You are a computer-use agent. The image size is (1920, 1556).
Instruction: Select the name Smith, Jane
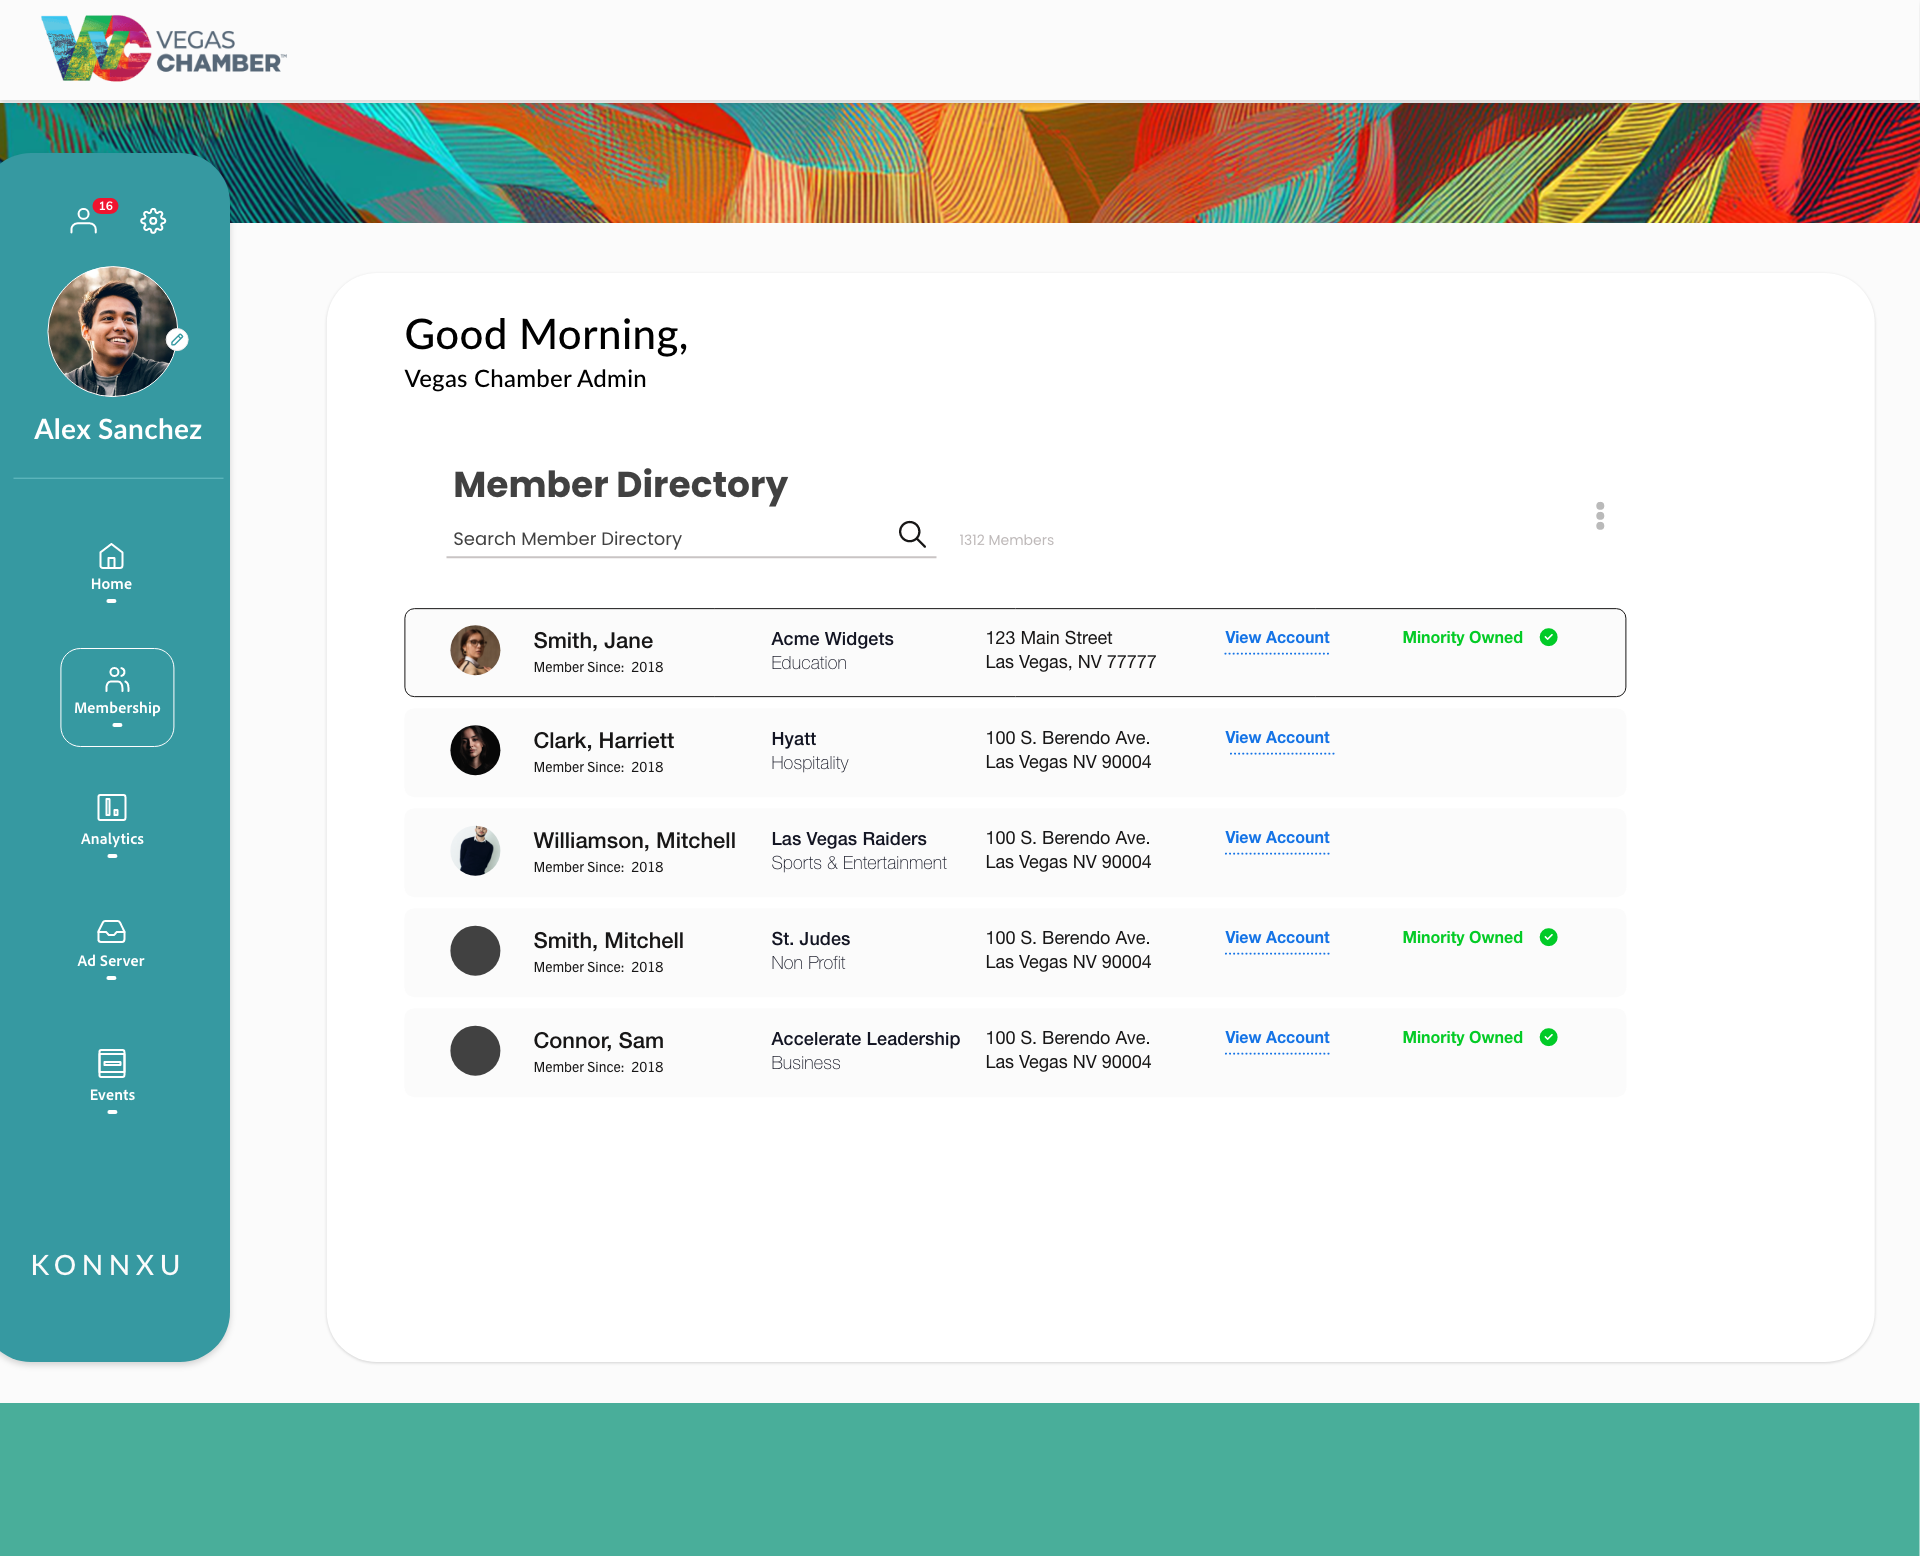point(593,641)
